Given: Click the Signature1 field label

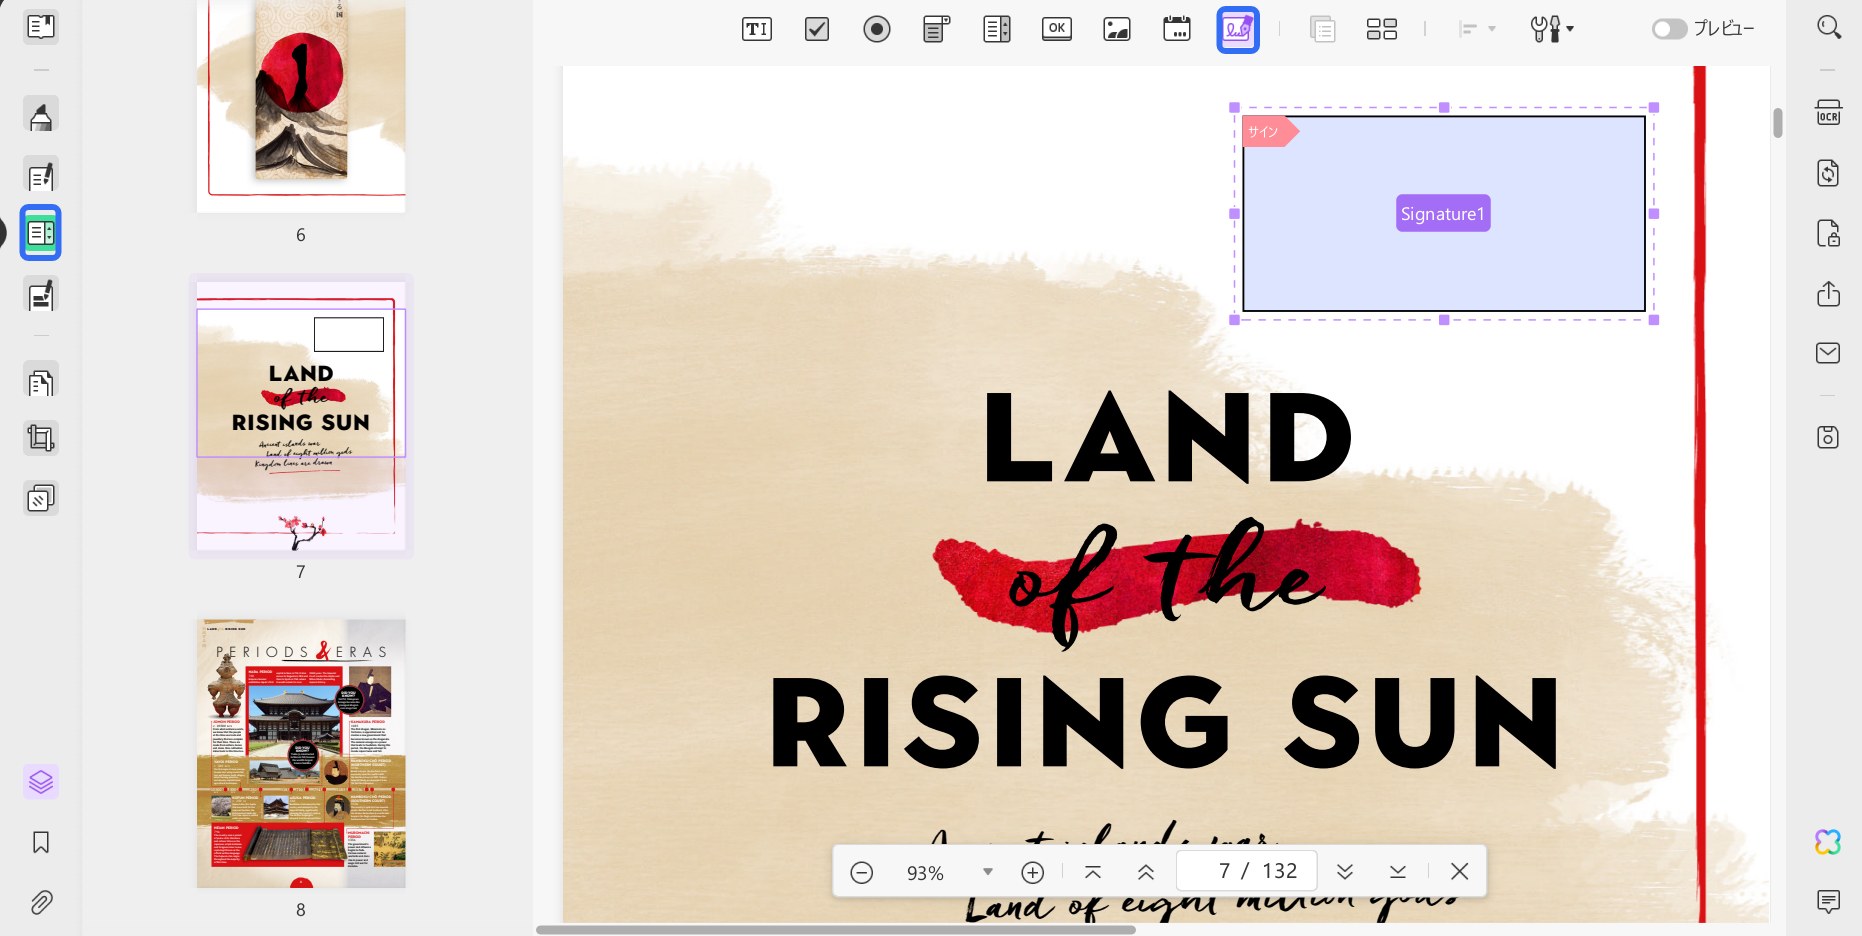Looking at the screenshot, I should pyautogui.click(x=1443, y=213).
